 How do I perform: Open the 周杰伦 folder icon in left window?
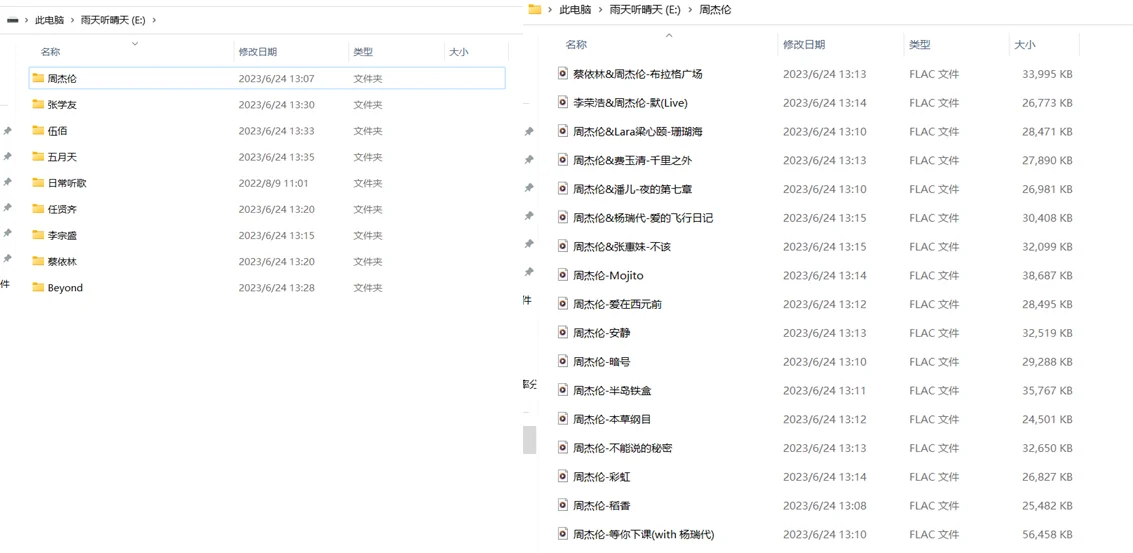point(38,78)
